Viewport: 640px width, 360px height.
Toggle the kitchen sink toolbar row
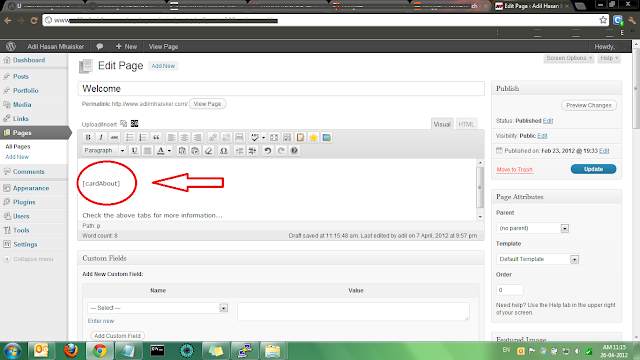pyautogui.click(x=287, y=138)
